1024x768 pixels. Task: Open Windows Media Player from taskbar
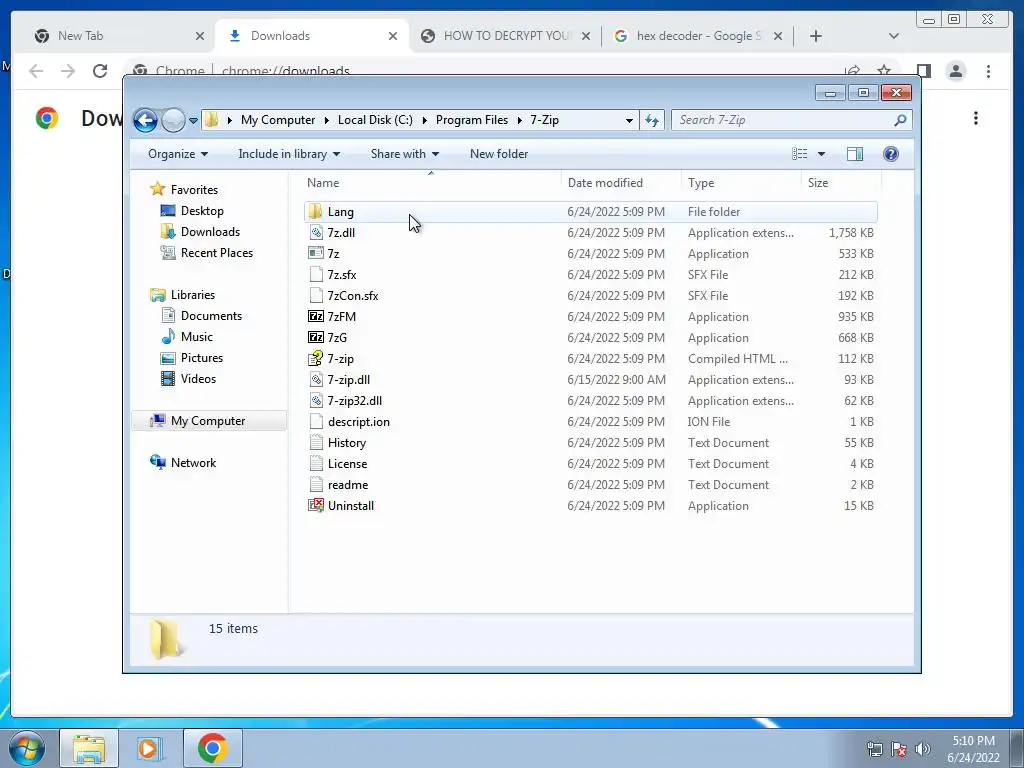(150, 748)
